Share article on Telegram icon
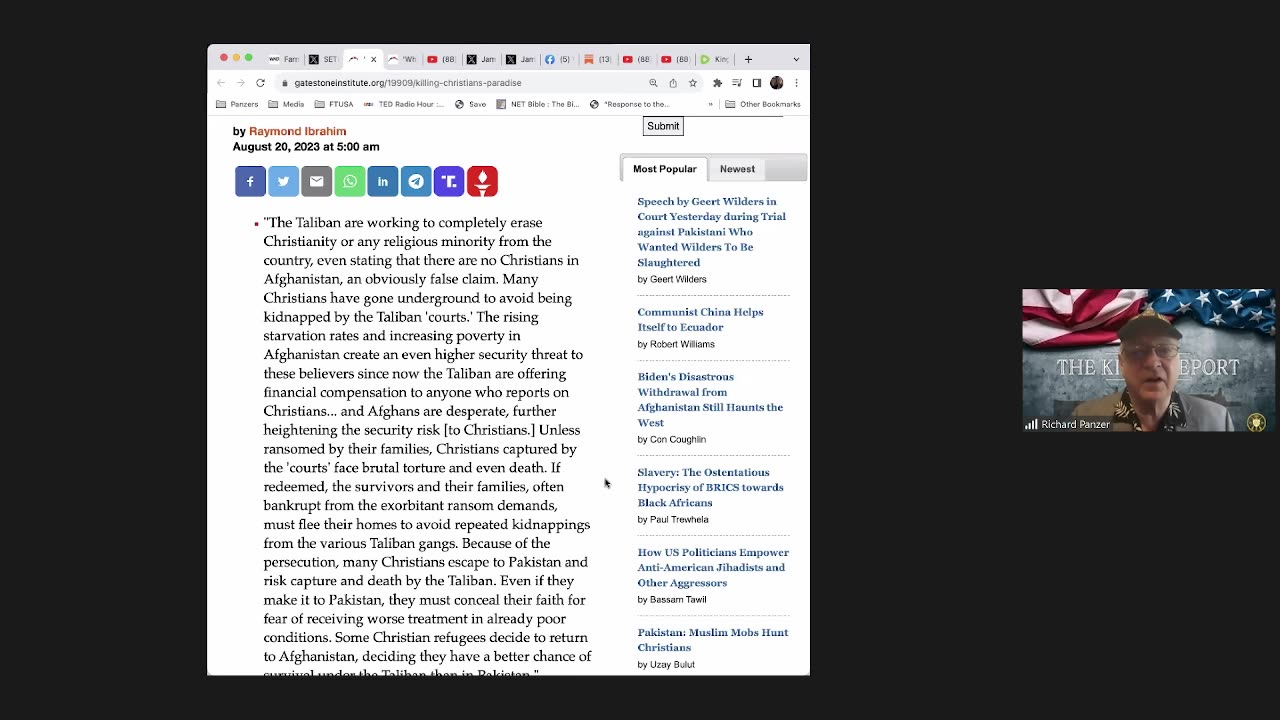 tap(415, 181)
